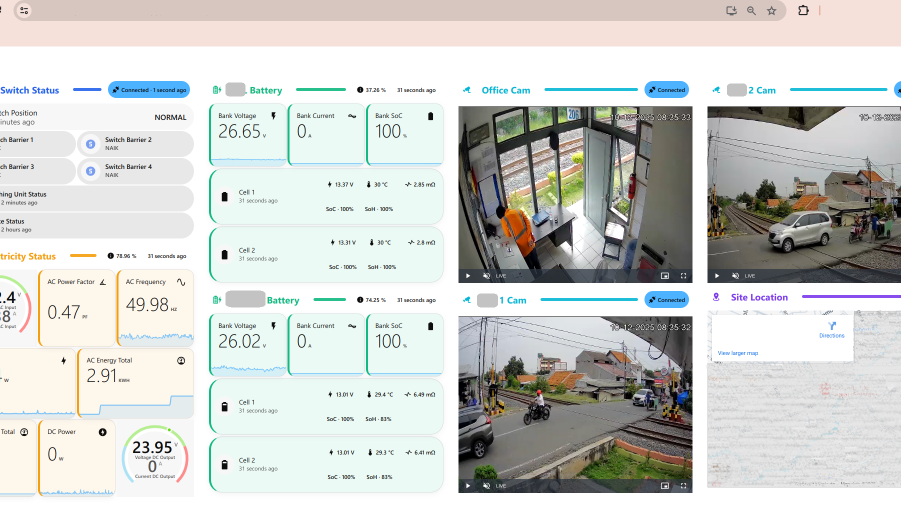Enable picture-in-picture on Office Cam

665,276
